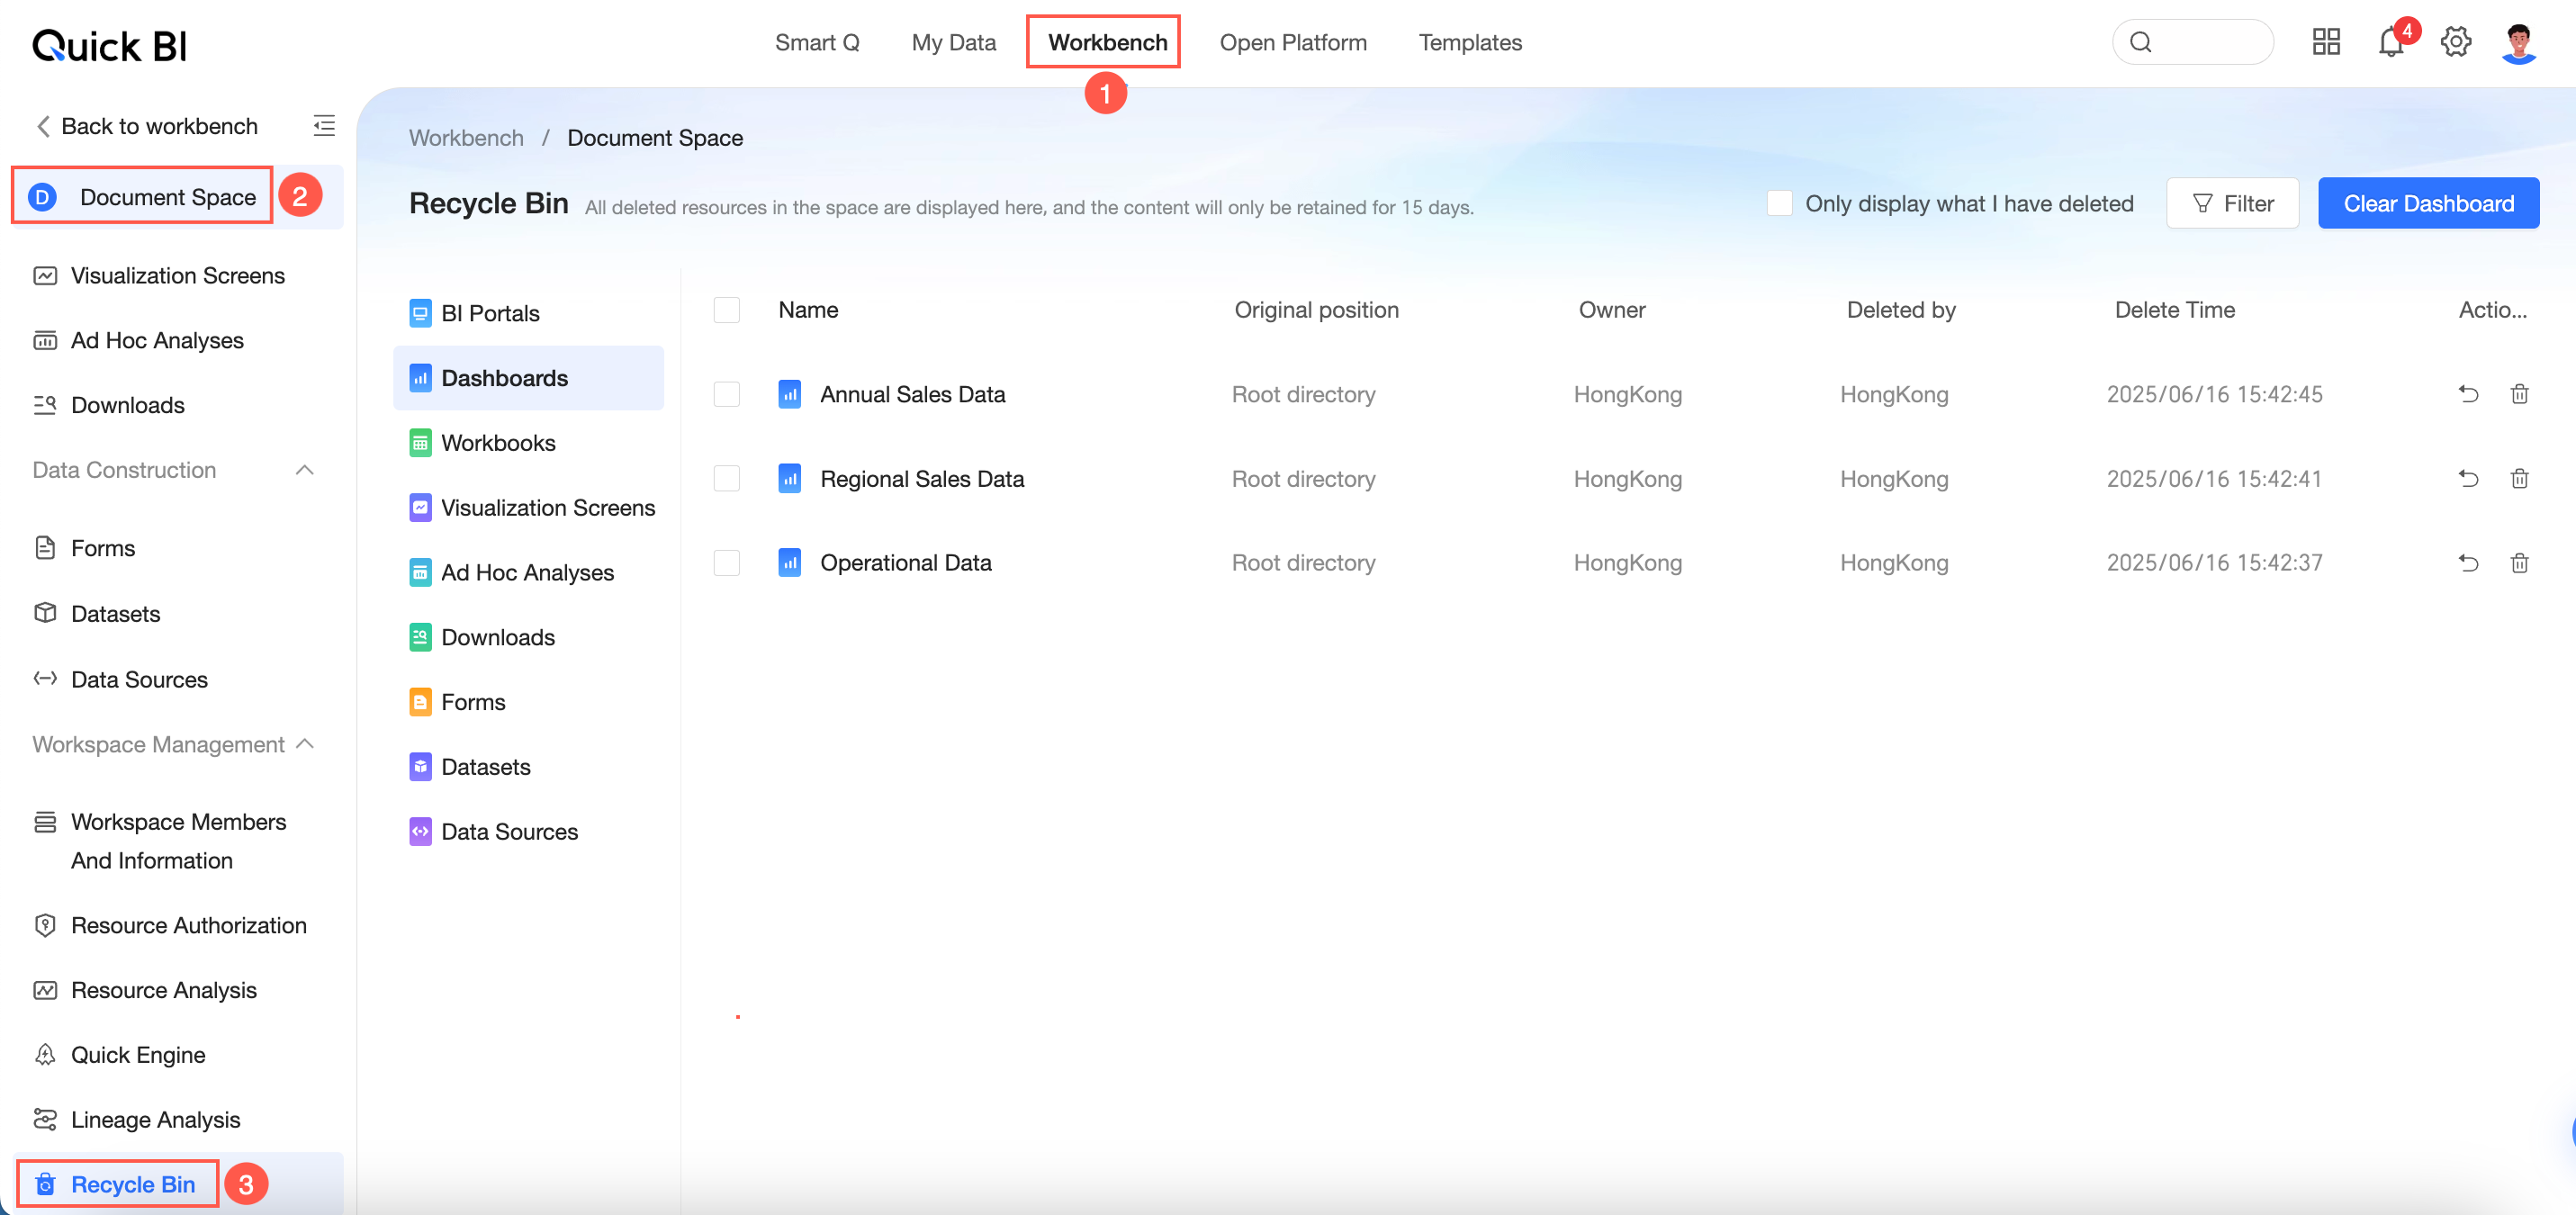2576x1215 pixels.
Task: Open Lineage Analysis page
Action: 155,1119
